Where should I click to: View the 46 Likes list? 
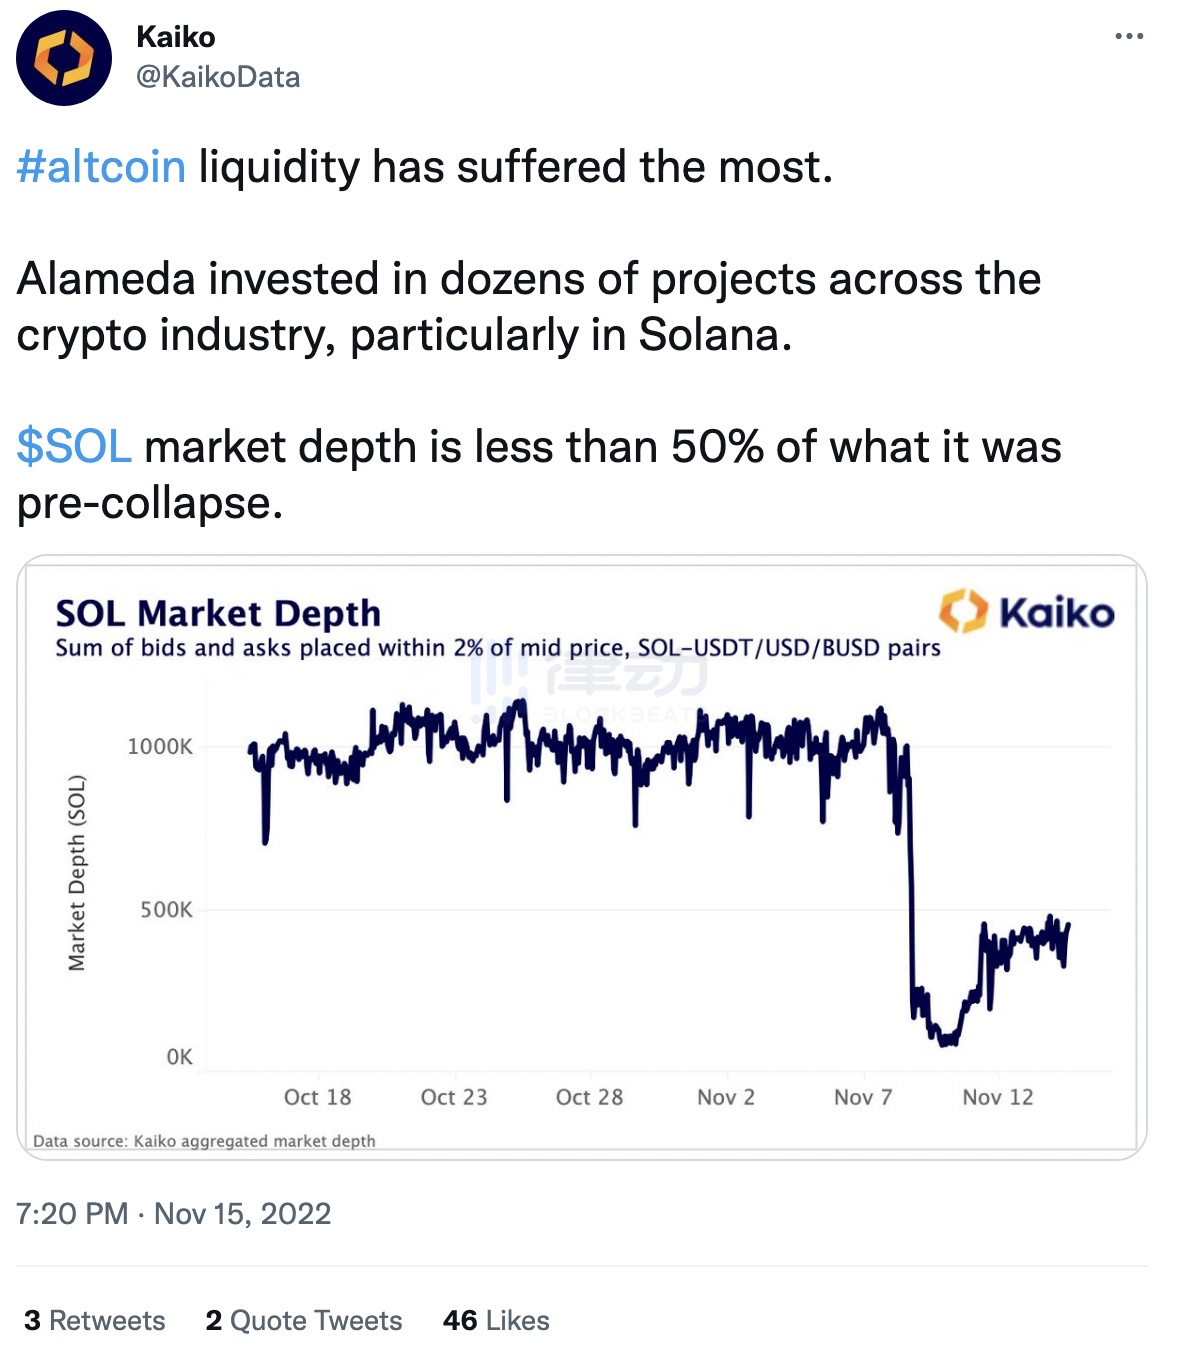click(496, 1320)
